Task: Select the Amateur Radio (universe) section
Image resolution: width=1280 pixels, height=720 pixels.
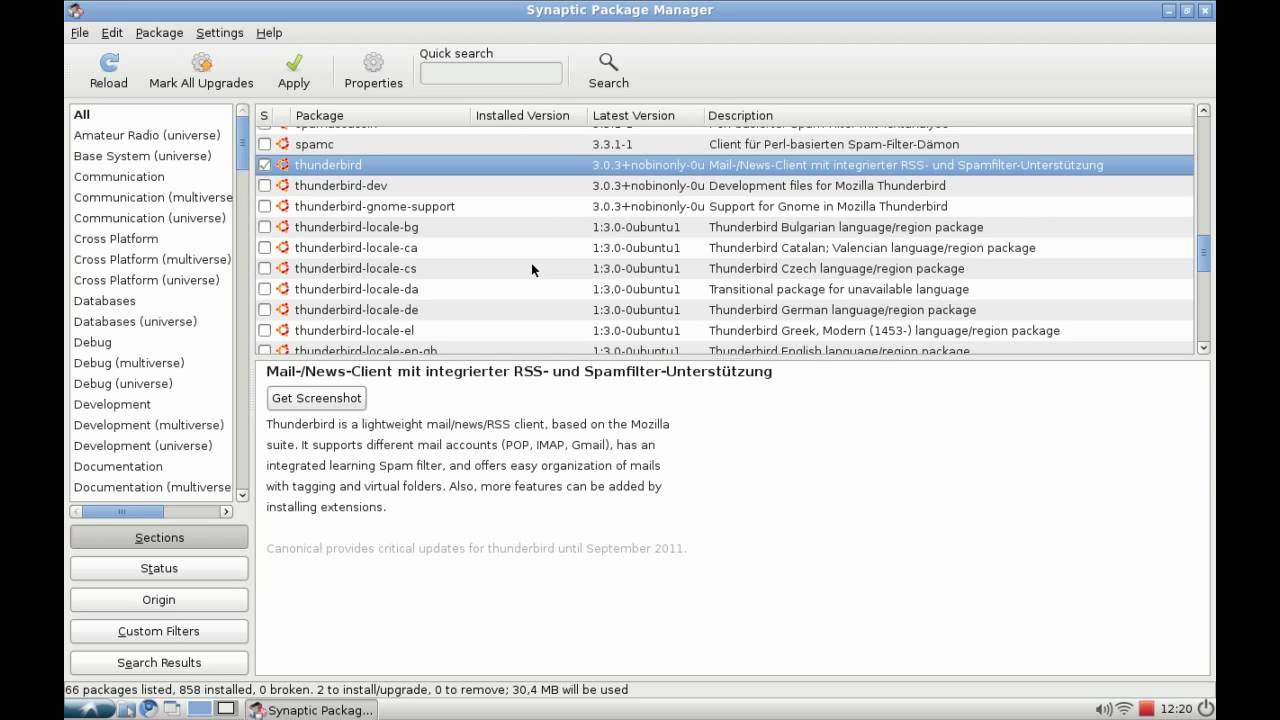Action: (147, 135)
